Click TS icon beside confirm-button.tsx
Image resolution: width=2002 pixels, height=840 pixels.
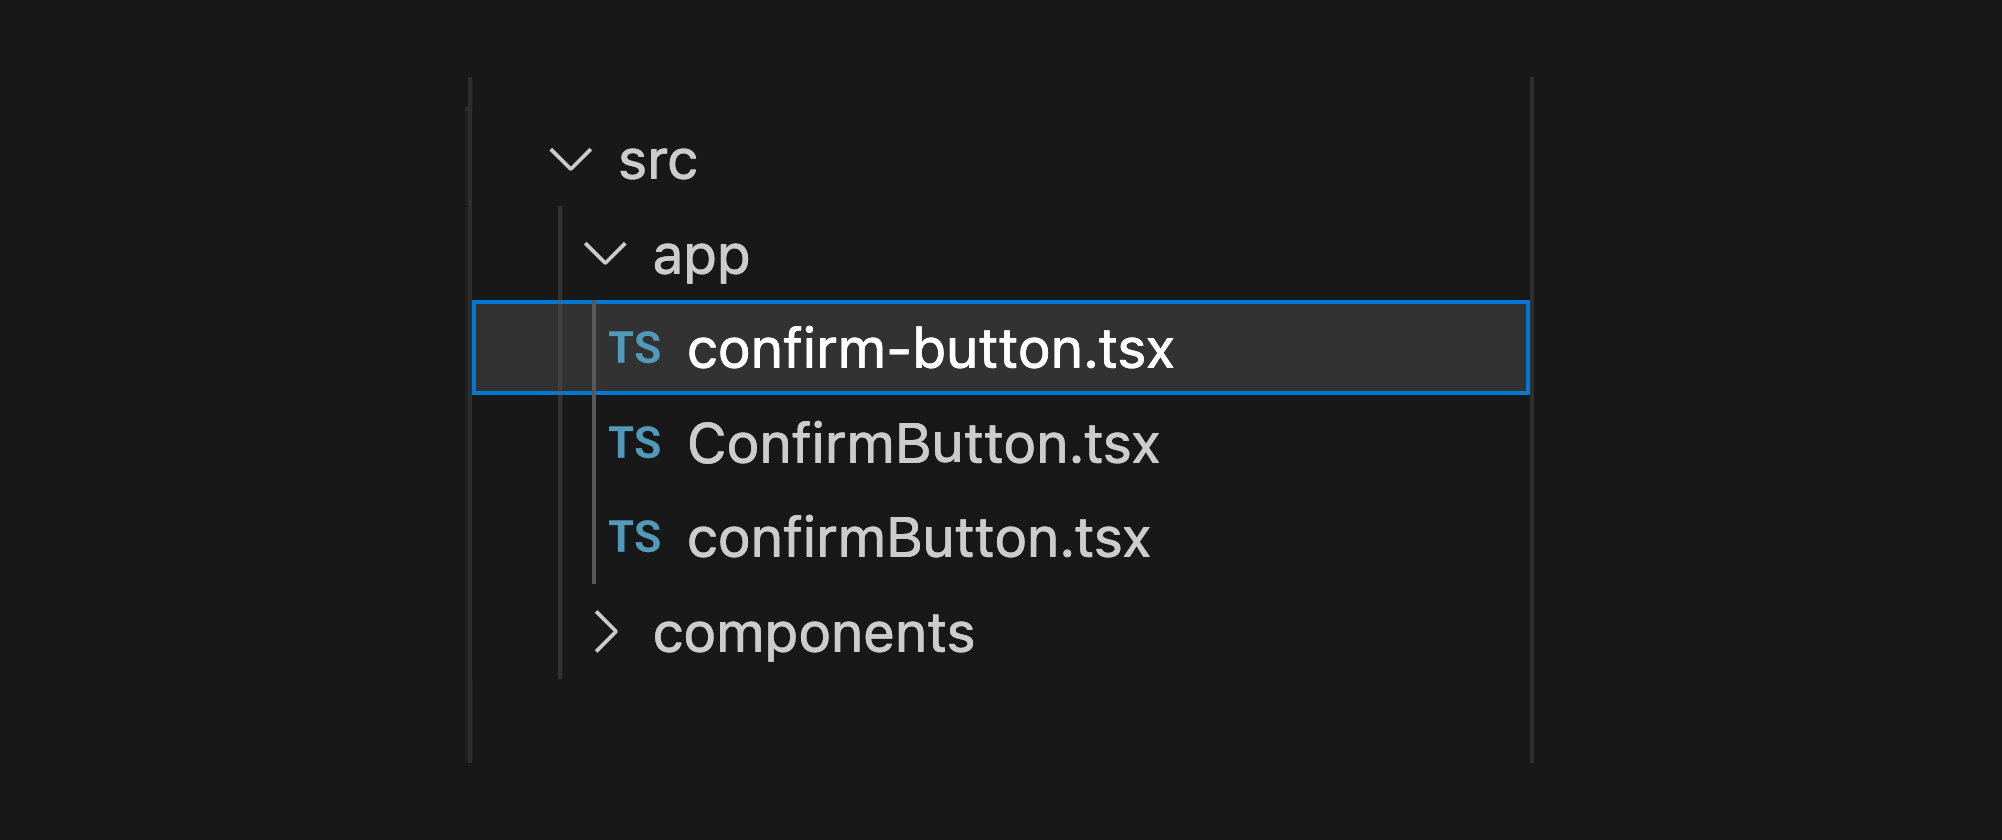coord(635,348)
